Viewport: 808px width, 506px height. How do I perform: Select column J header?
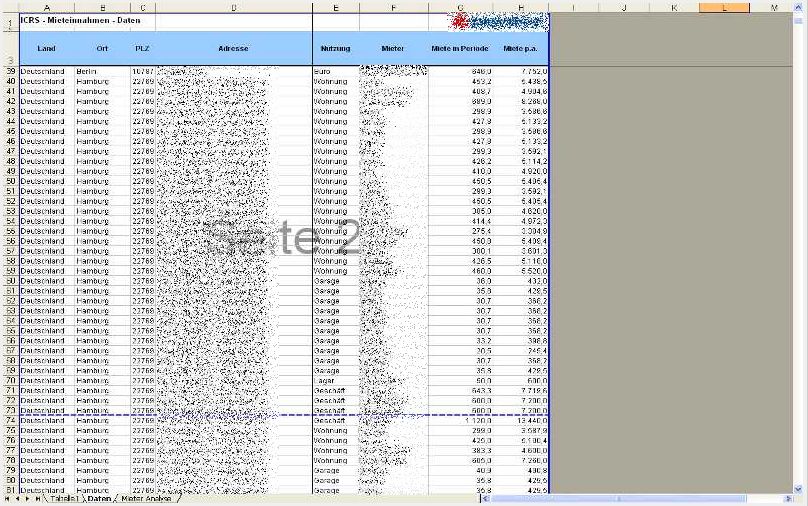tap(624, 8)
